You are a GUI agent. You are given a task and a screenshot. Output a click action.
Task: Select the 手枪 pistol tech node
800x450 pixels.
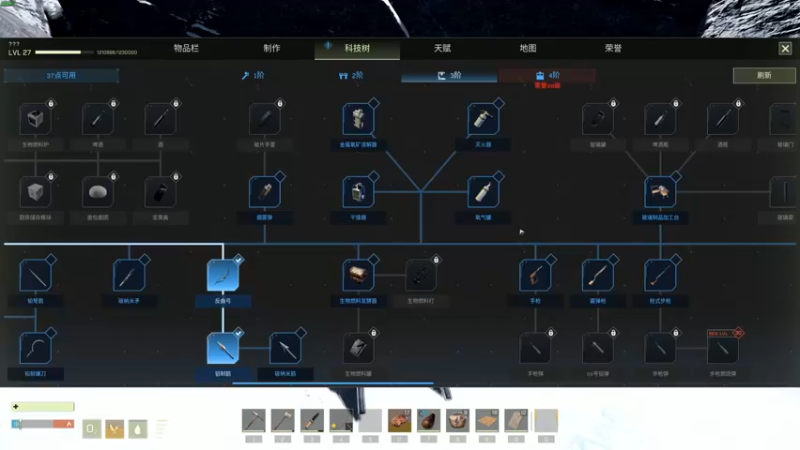pyautogui.click(x=535, y=276)
